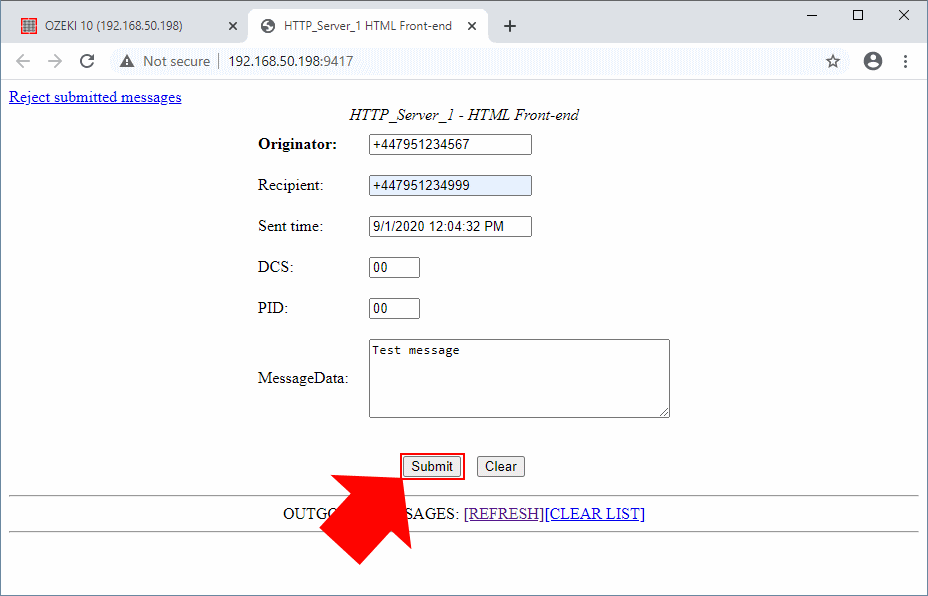This screenshot has height=596, width=928.
Task: Open Reject submitted messages link
Action: coord(95,97)
